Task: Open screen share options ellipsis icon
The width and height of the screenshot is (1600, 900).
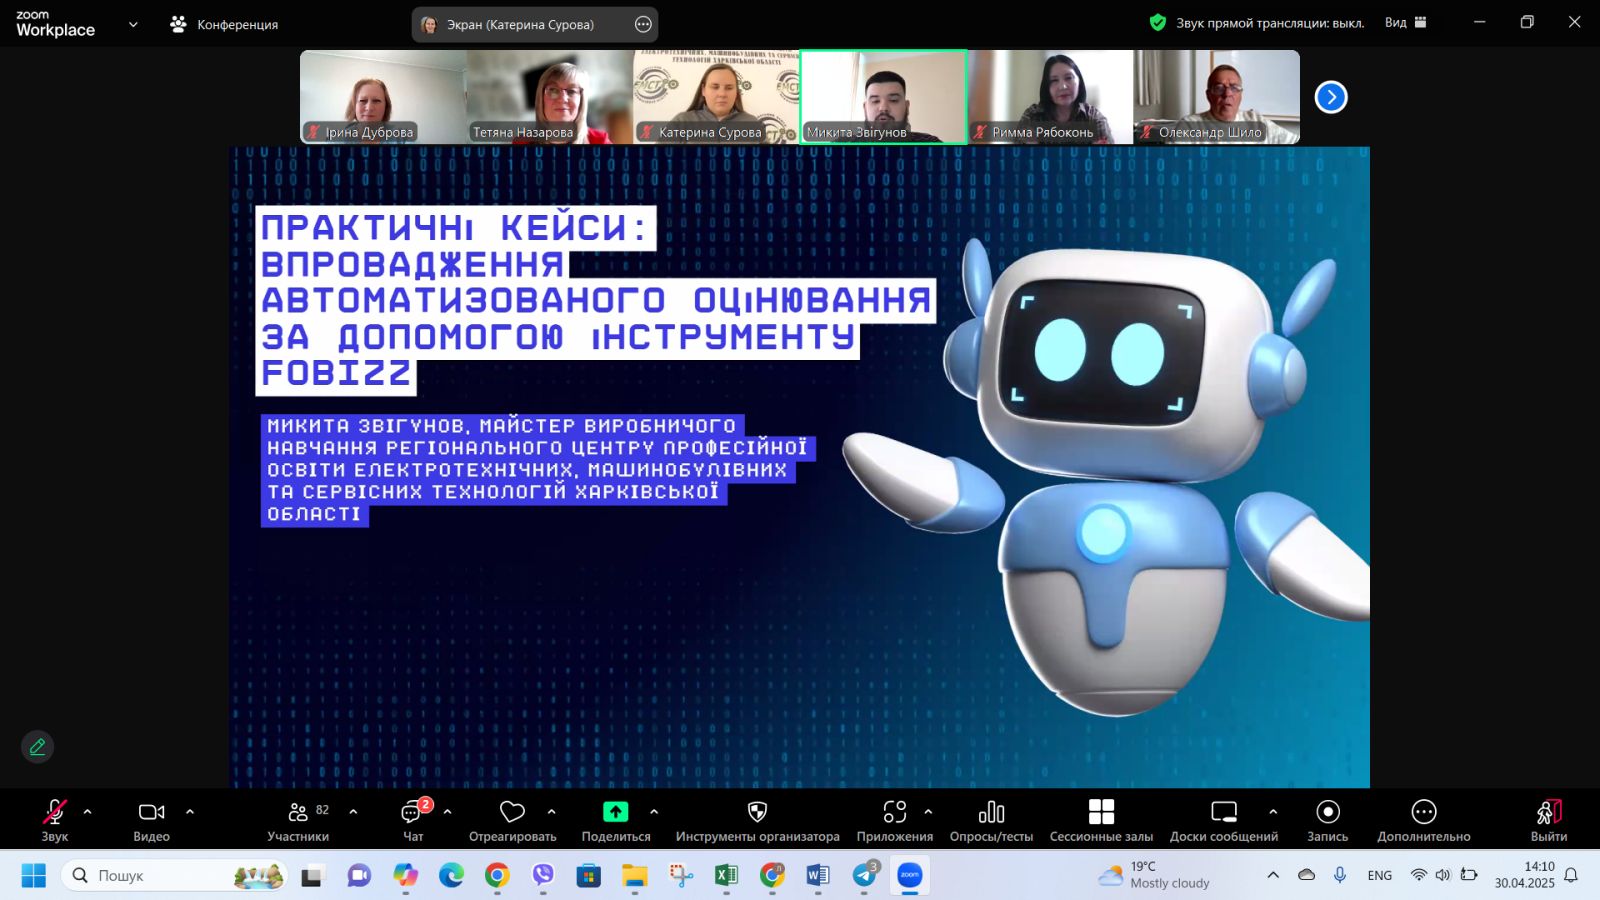Action: point(644,24)
